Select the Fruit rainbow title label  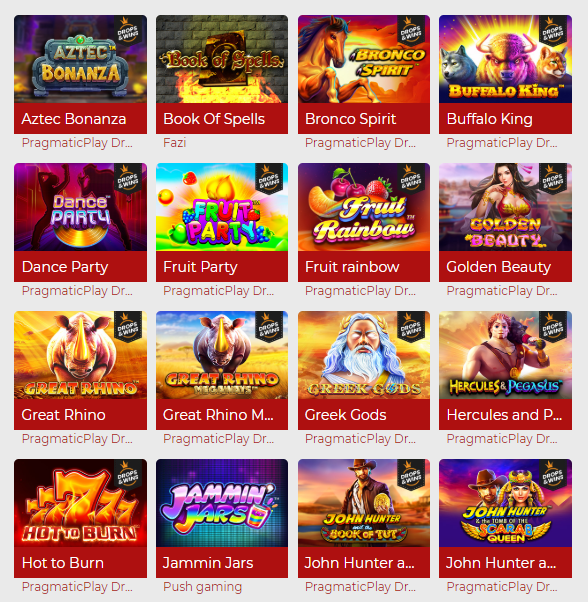pyautogui.click(x=352, y=267)
